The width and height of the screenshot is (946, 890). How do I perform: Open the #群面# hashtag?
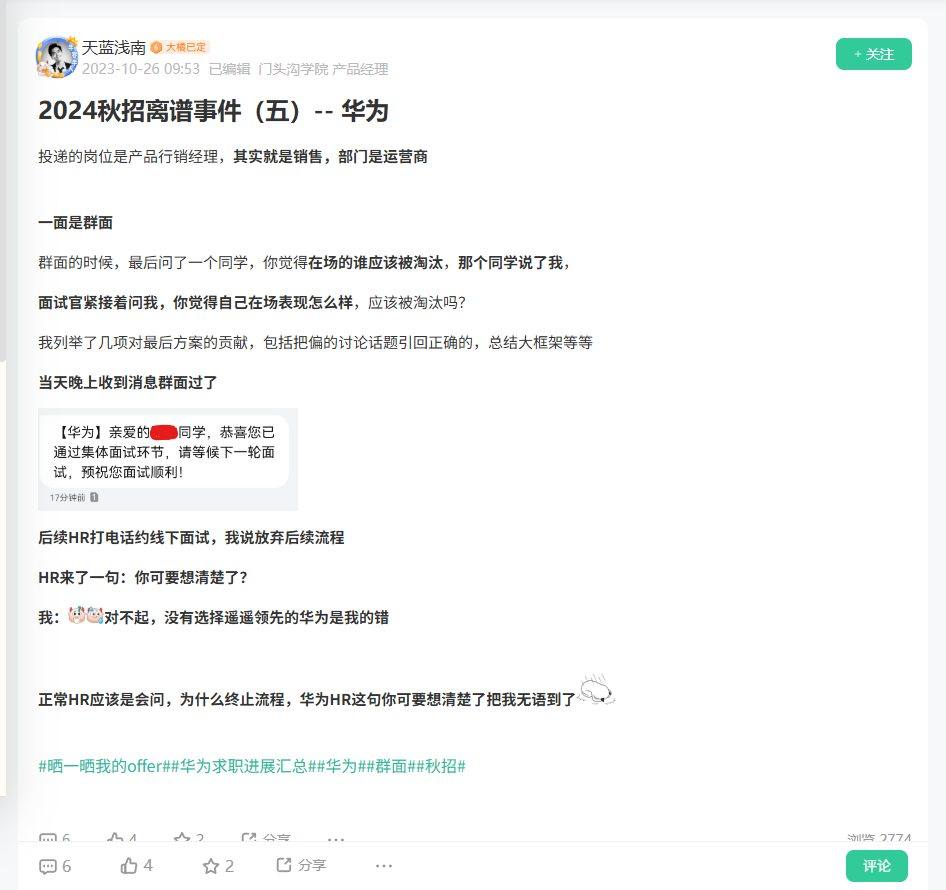click(x=391, y=766)
